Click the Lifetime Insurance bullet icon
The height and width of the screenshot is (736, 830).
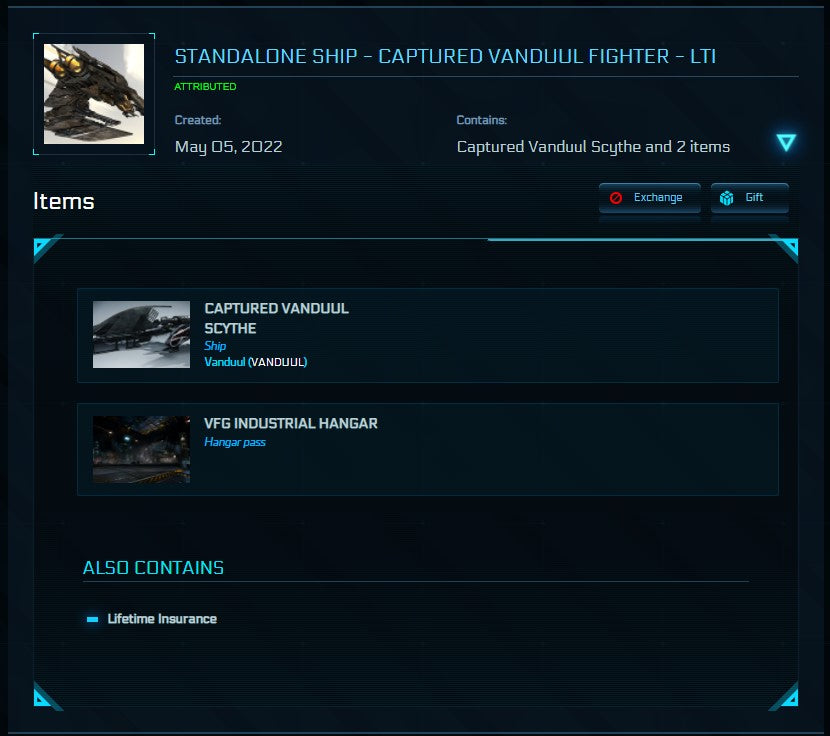pos(92,619)
